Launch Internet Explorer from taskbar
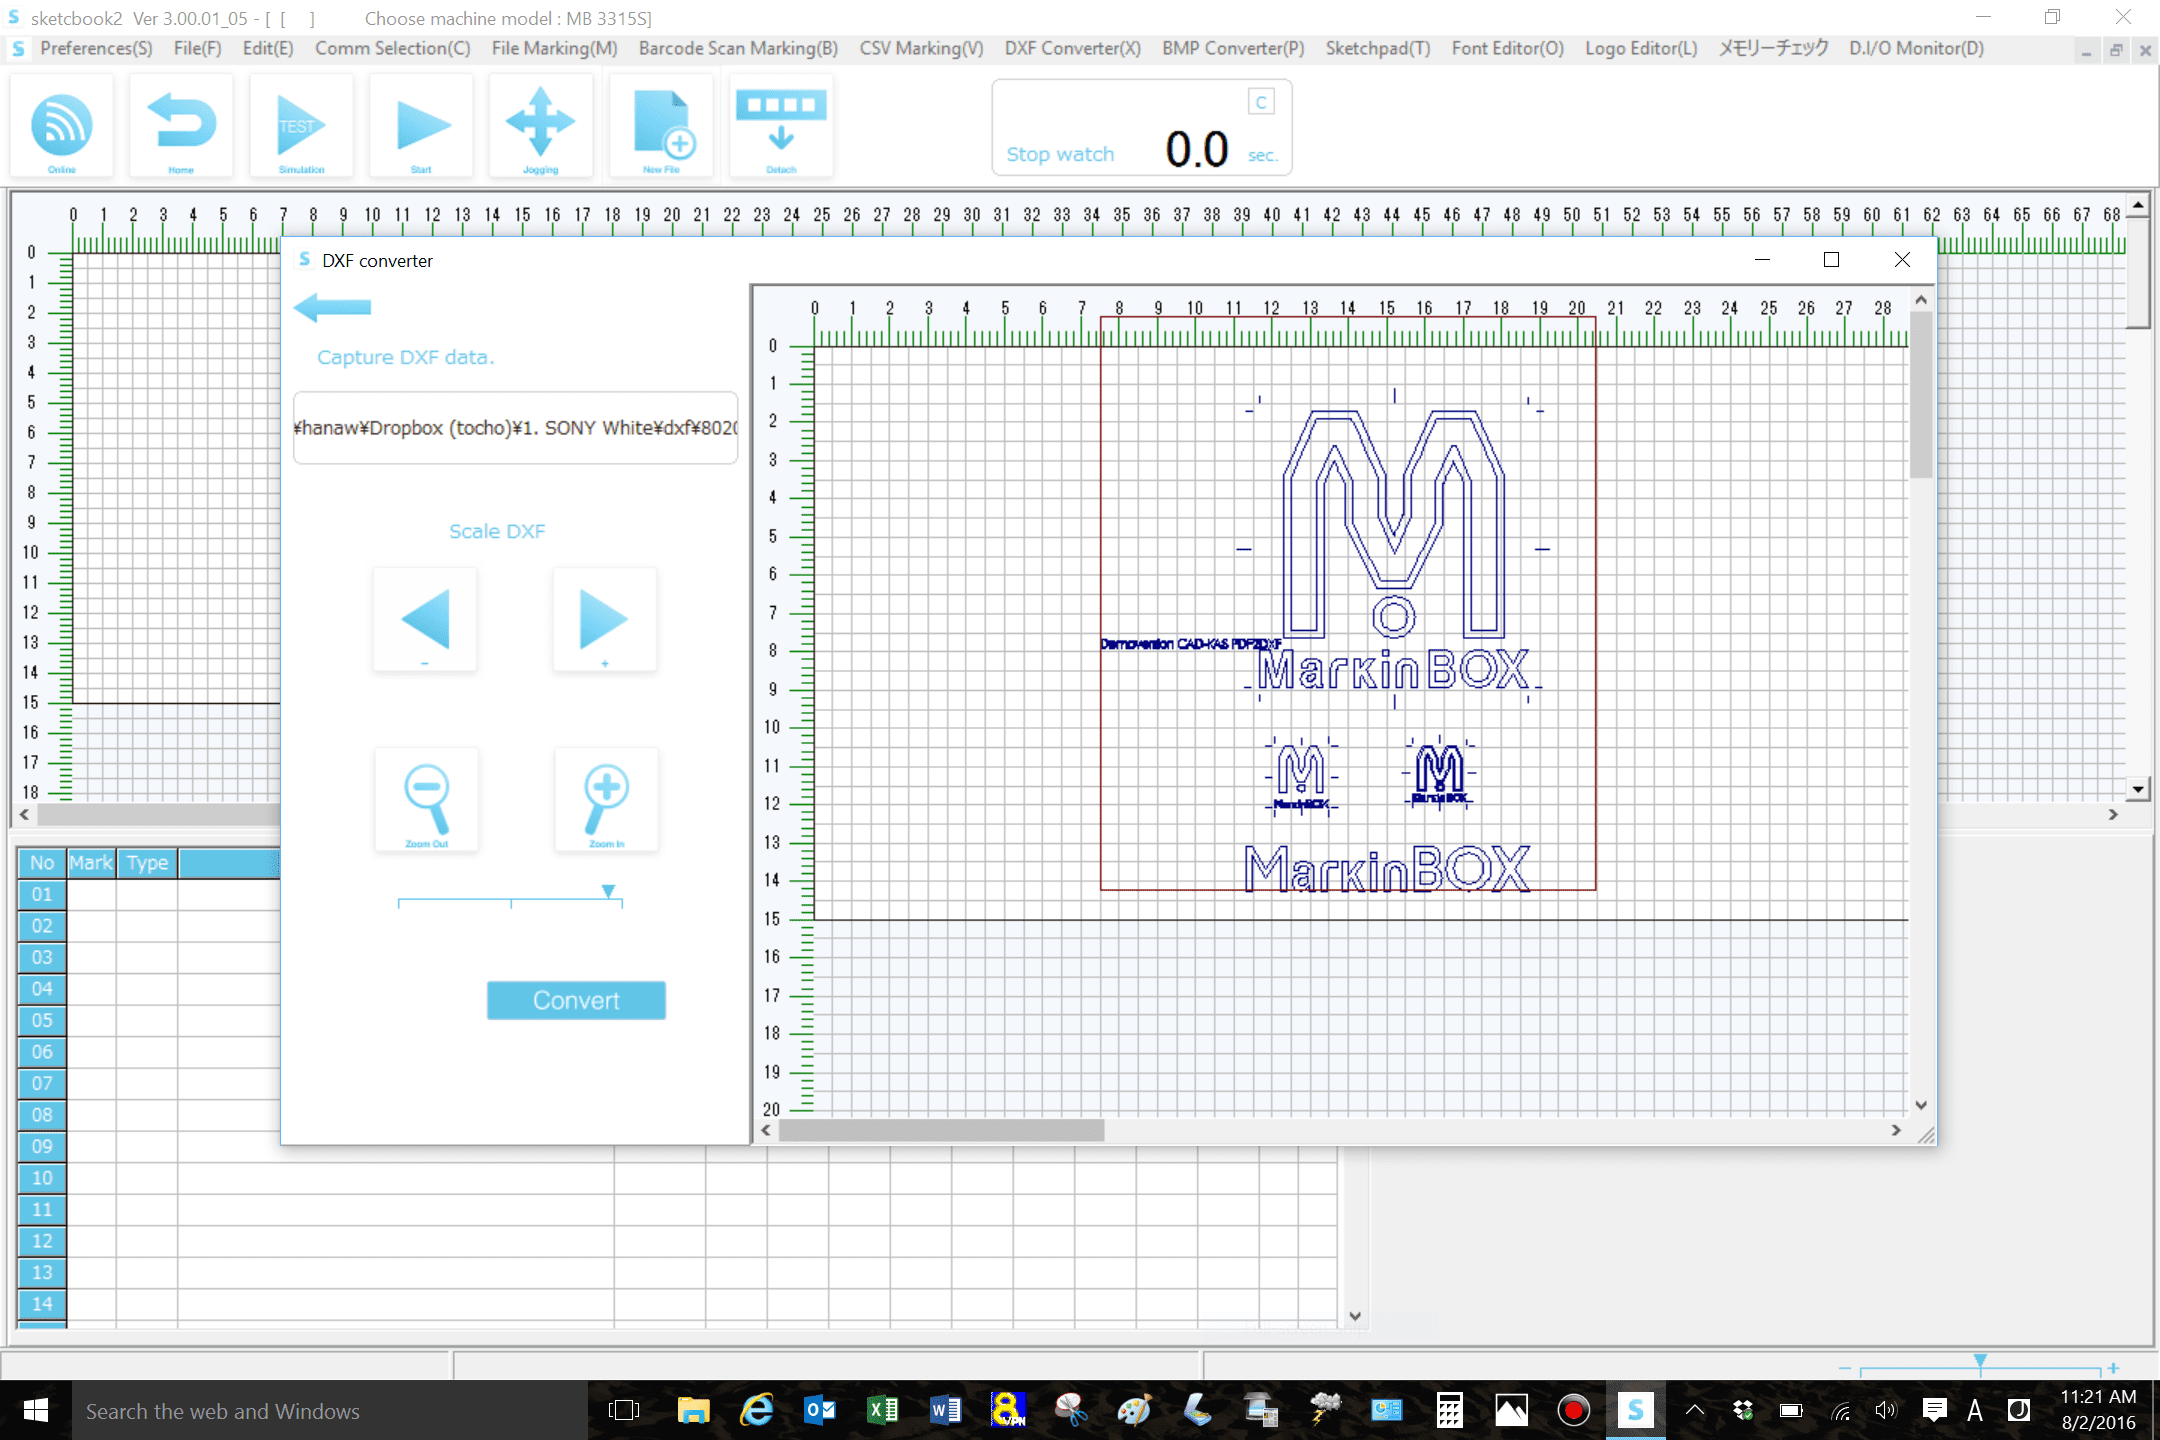 point(757,1411)
